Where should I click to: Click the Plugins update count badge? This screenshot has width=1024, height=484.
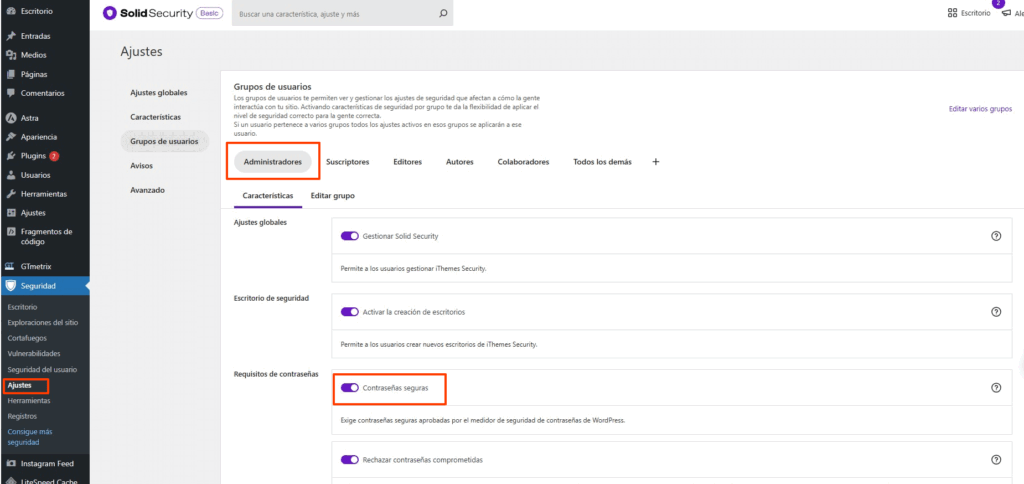[54, 156]
